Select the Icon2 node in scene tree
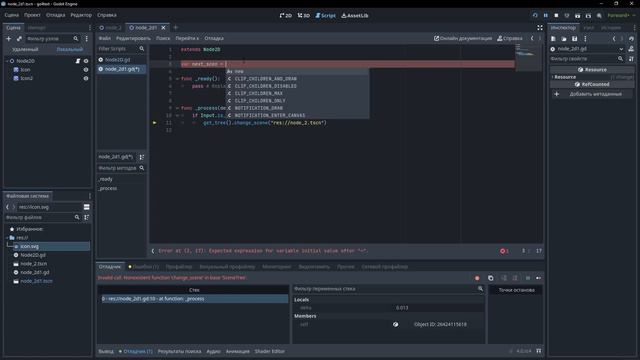The width and height of the screenshot is (640, 360). pos(27,78)
